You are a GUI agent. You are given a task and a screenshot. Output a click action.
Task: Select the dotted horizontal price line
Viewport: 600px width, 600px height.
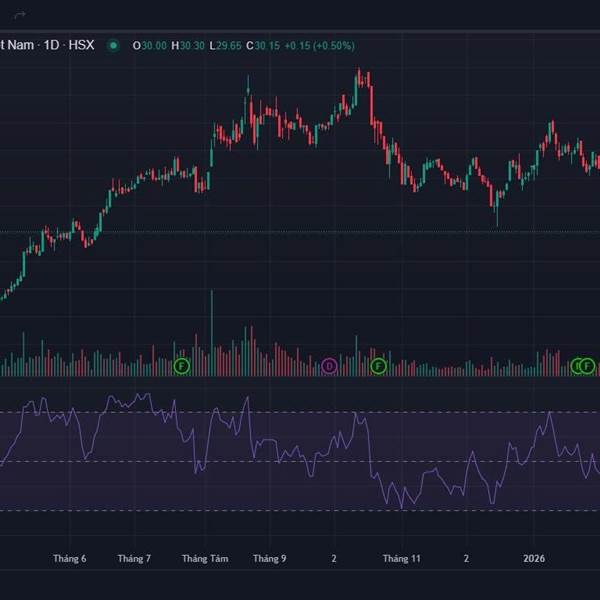tap(300, 232)
